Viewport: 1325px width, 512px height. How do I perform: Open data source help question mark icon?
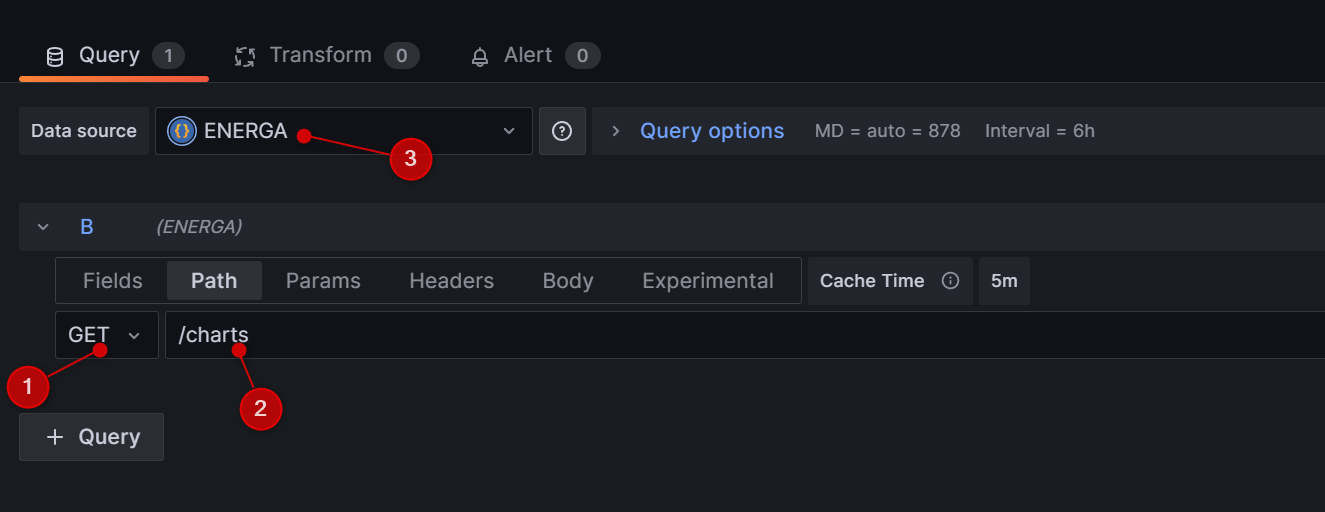tap(562, 131)
